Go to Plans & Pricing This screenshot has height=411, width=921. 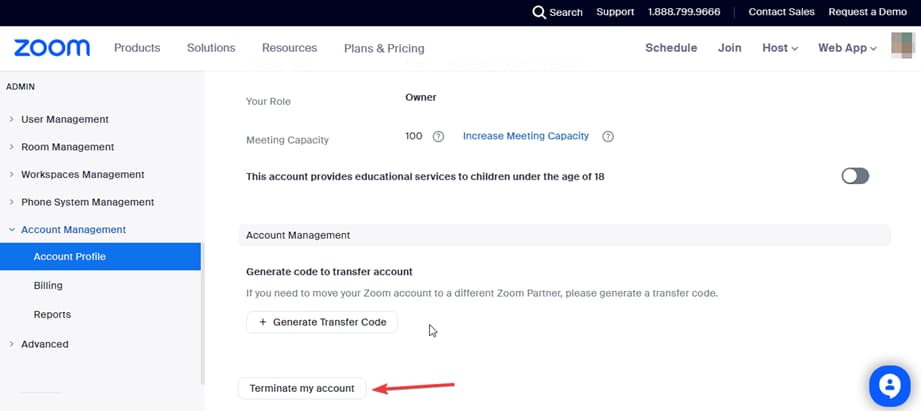coord(384,48)
